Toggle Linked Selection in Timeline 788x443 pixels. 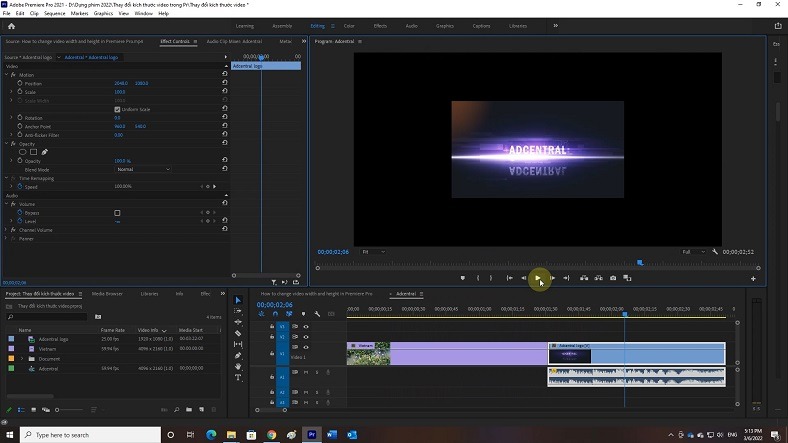coord(289,314)
